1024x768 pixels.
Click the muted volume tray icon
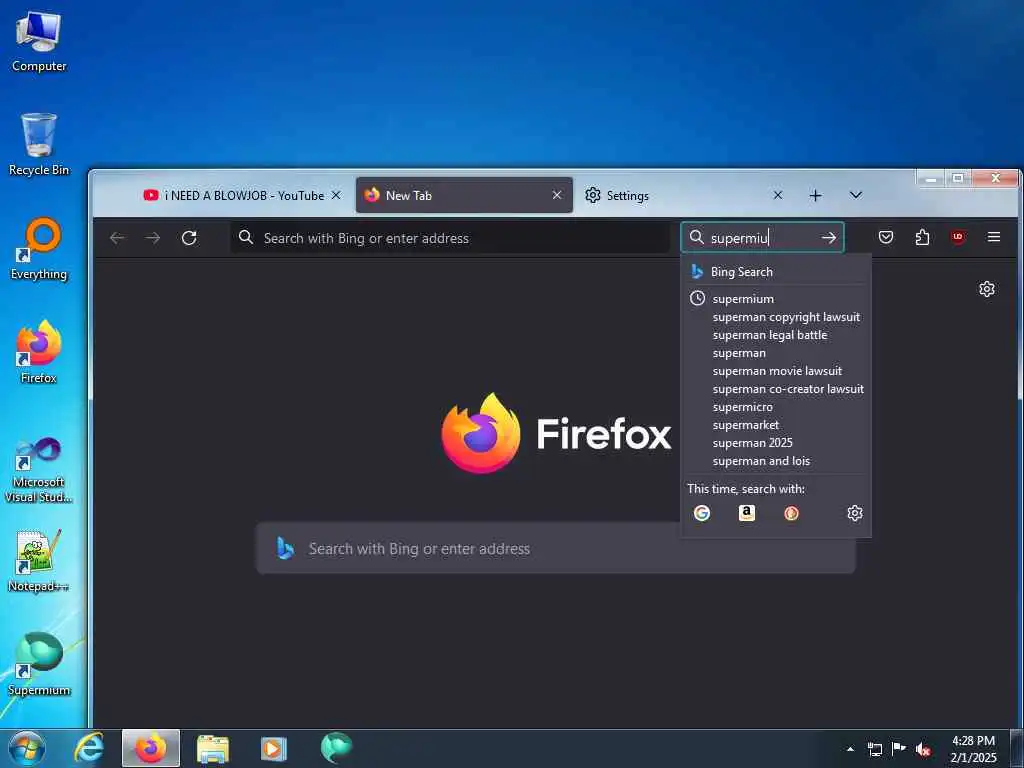pyautogui.click(x=923, y=750)
